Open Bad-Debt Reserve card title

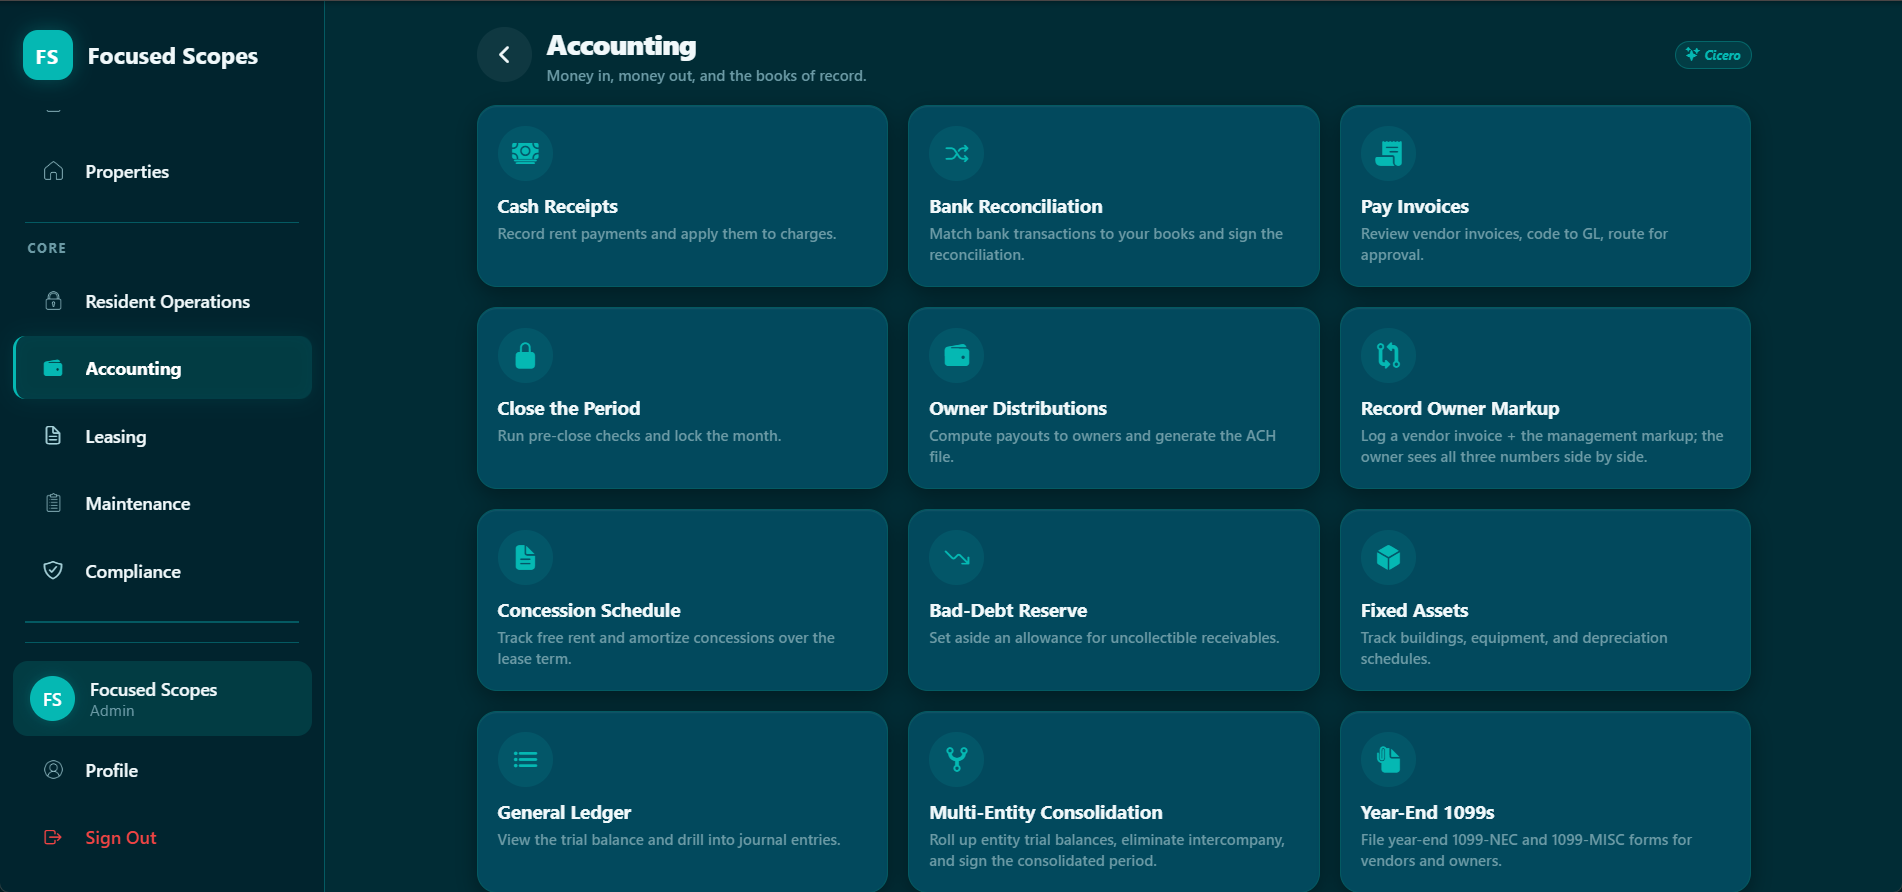pos(1007,610)
